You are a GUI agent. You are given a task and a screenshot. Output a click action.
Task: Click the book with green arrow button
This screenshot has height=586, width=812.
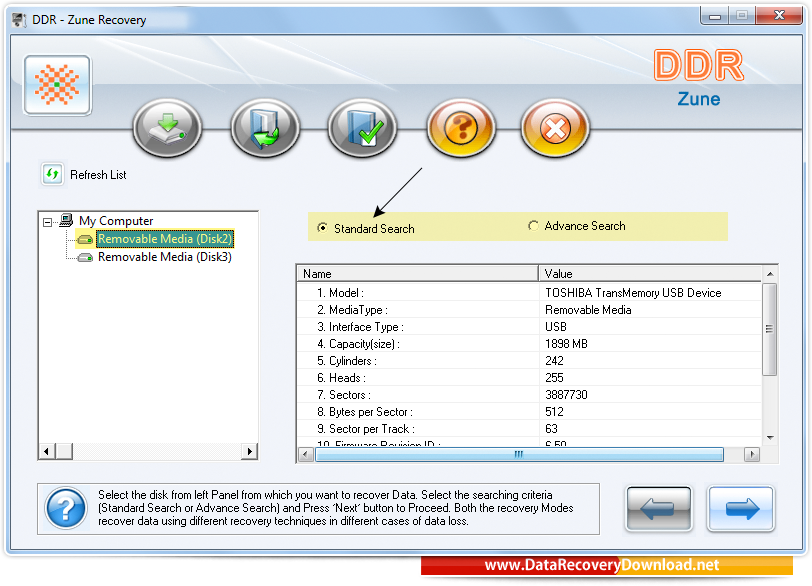[x=265, y=127]
